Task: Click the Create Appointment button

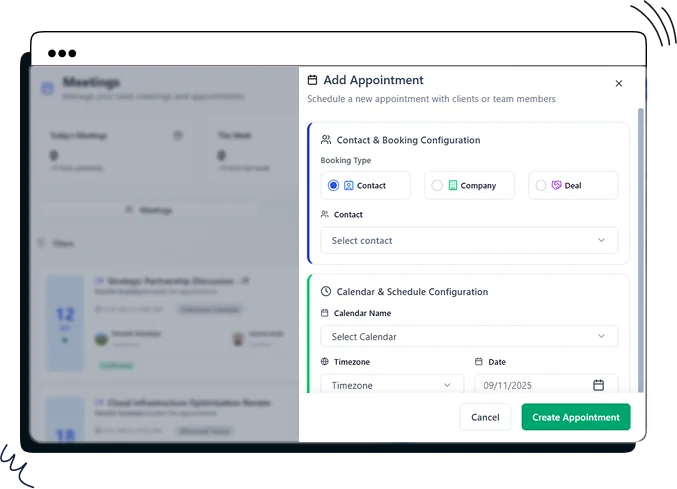Action: point(575,417)
